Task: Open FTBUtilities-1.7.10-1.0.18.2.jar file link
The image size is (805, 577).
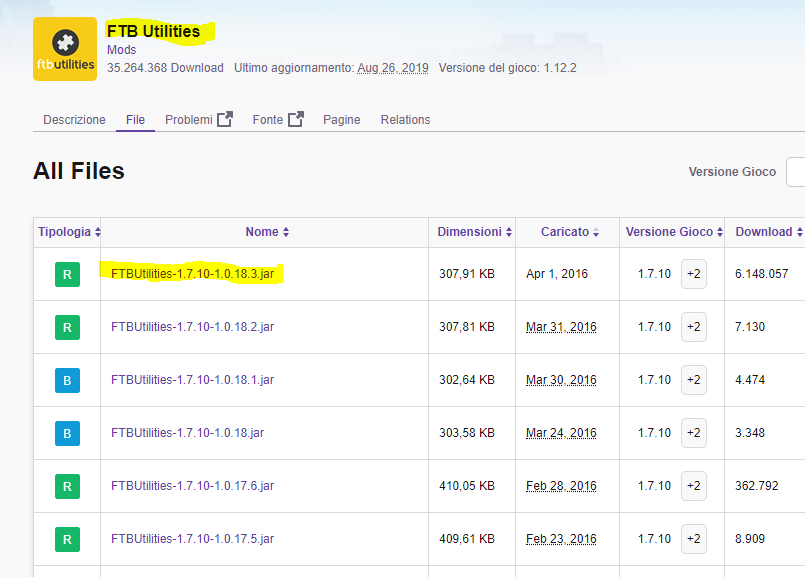Action: [193, 326]
